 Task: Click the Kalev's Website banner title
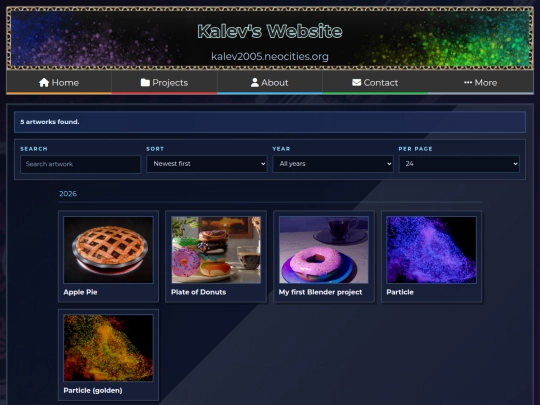click(270, 31)
